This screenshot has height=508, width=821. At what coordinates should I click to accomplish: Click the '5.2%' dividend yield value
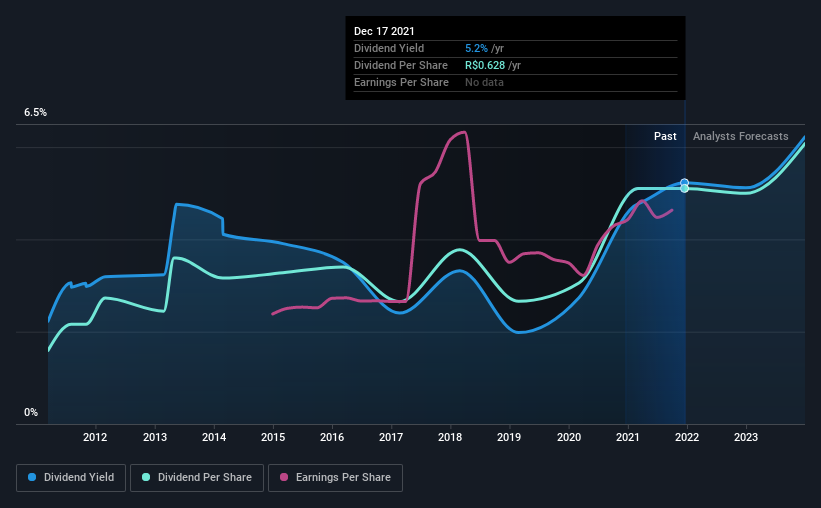click(476, 48)
